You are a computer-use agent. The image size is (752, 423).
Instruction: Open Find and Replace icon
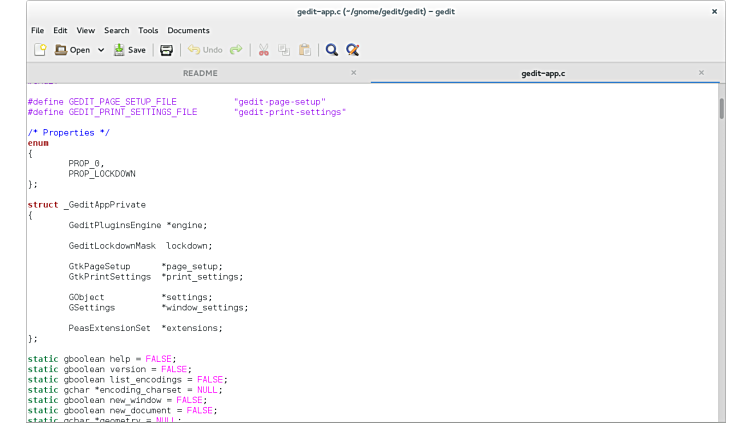[352, 50]
